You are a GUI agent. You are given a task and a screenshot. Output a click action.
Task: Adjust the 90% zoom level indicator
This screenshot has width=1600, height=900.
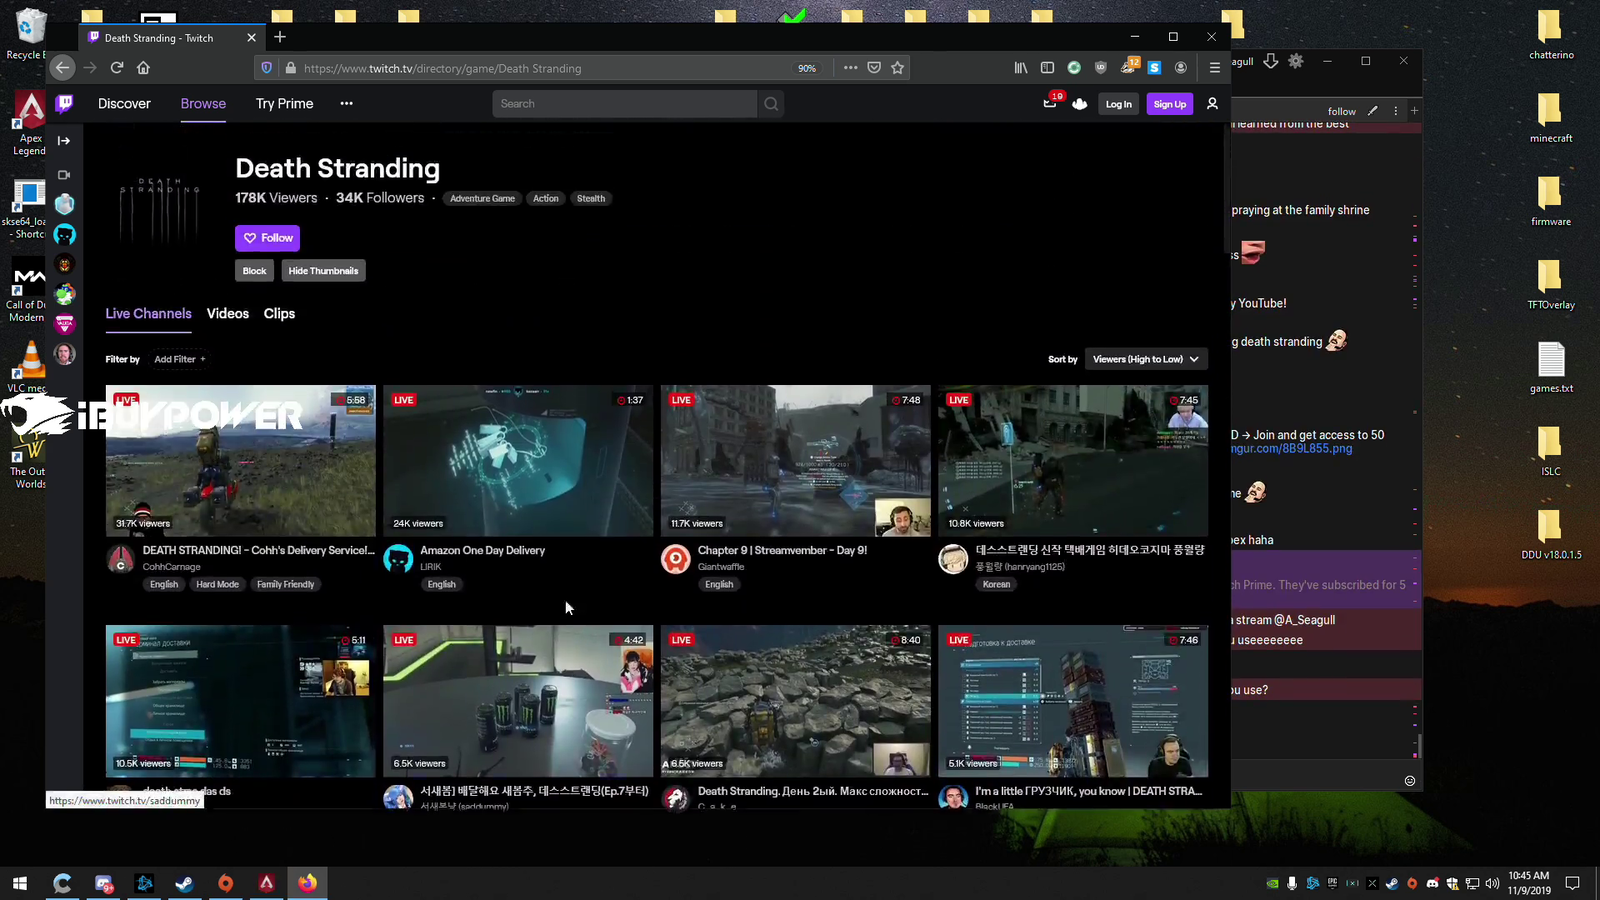pyautogui.click(x=807, y=68)
